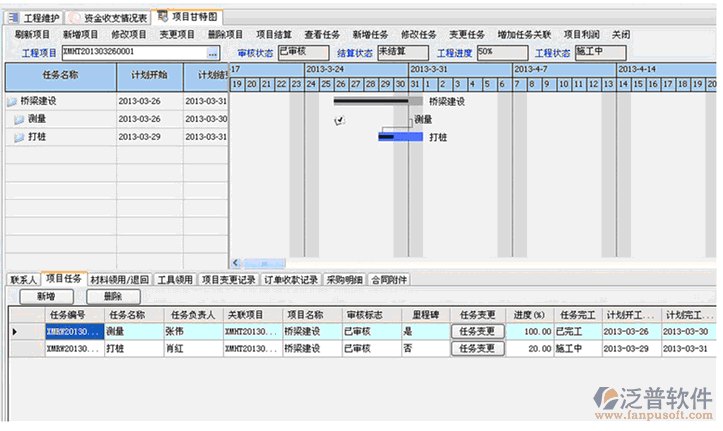Click the blue 打桩 progress bar
723x431 pixels.
click(x=400, y=137)
